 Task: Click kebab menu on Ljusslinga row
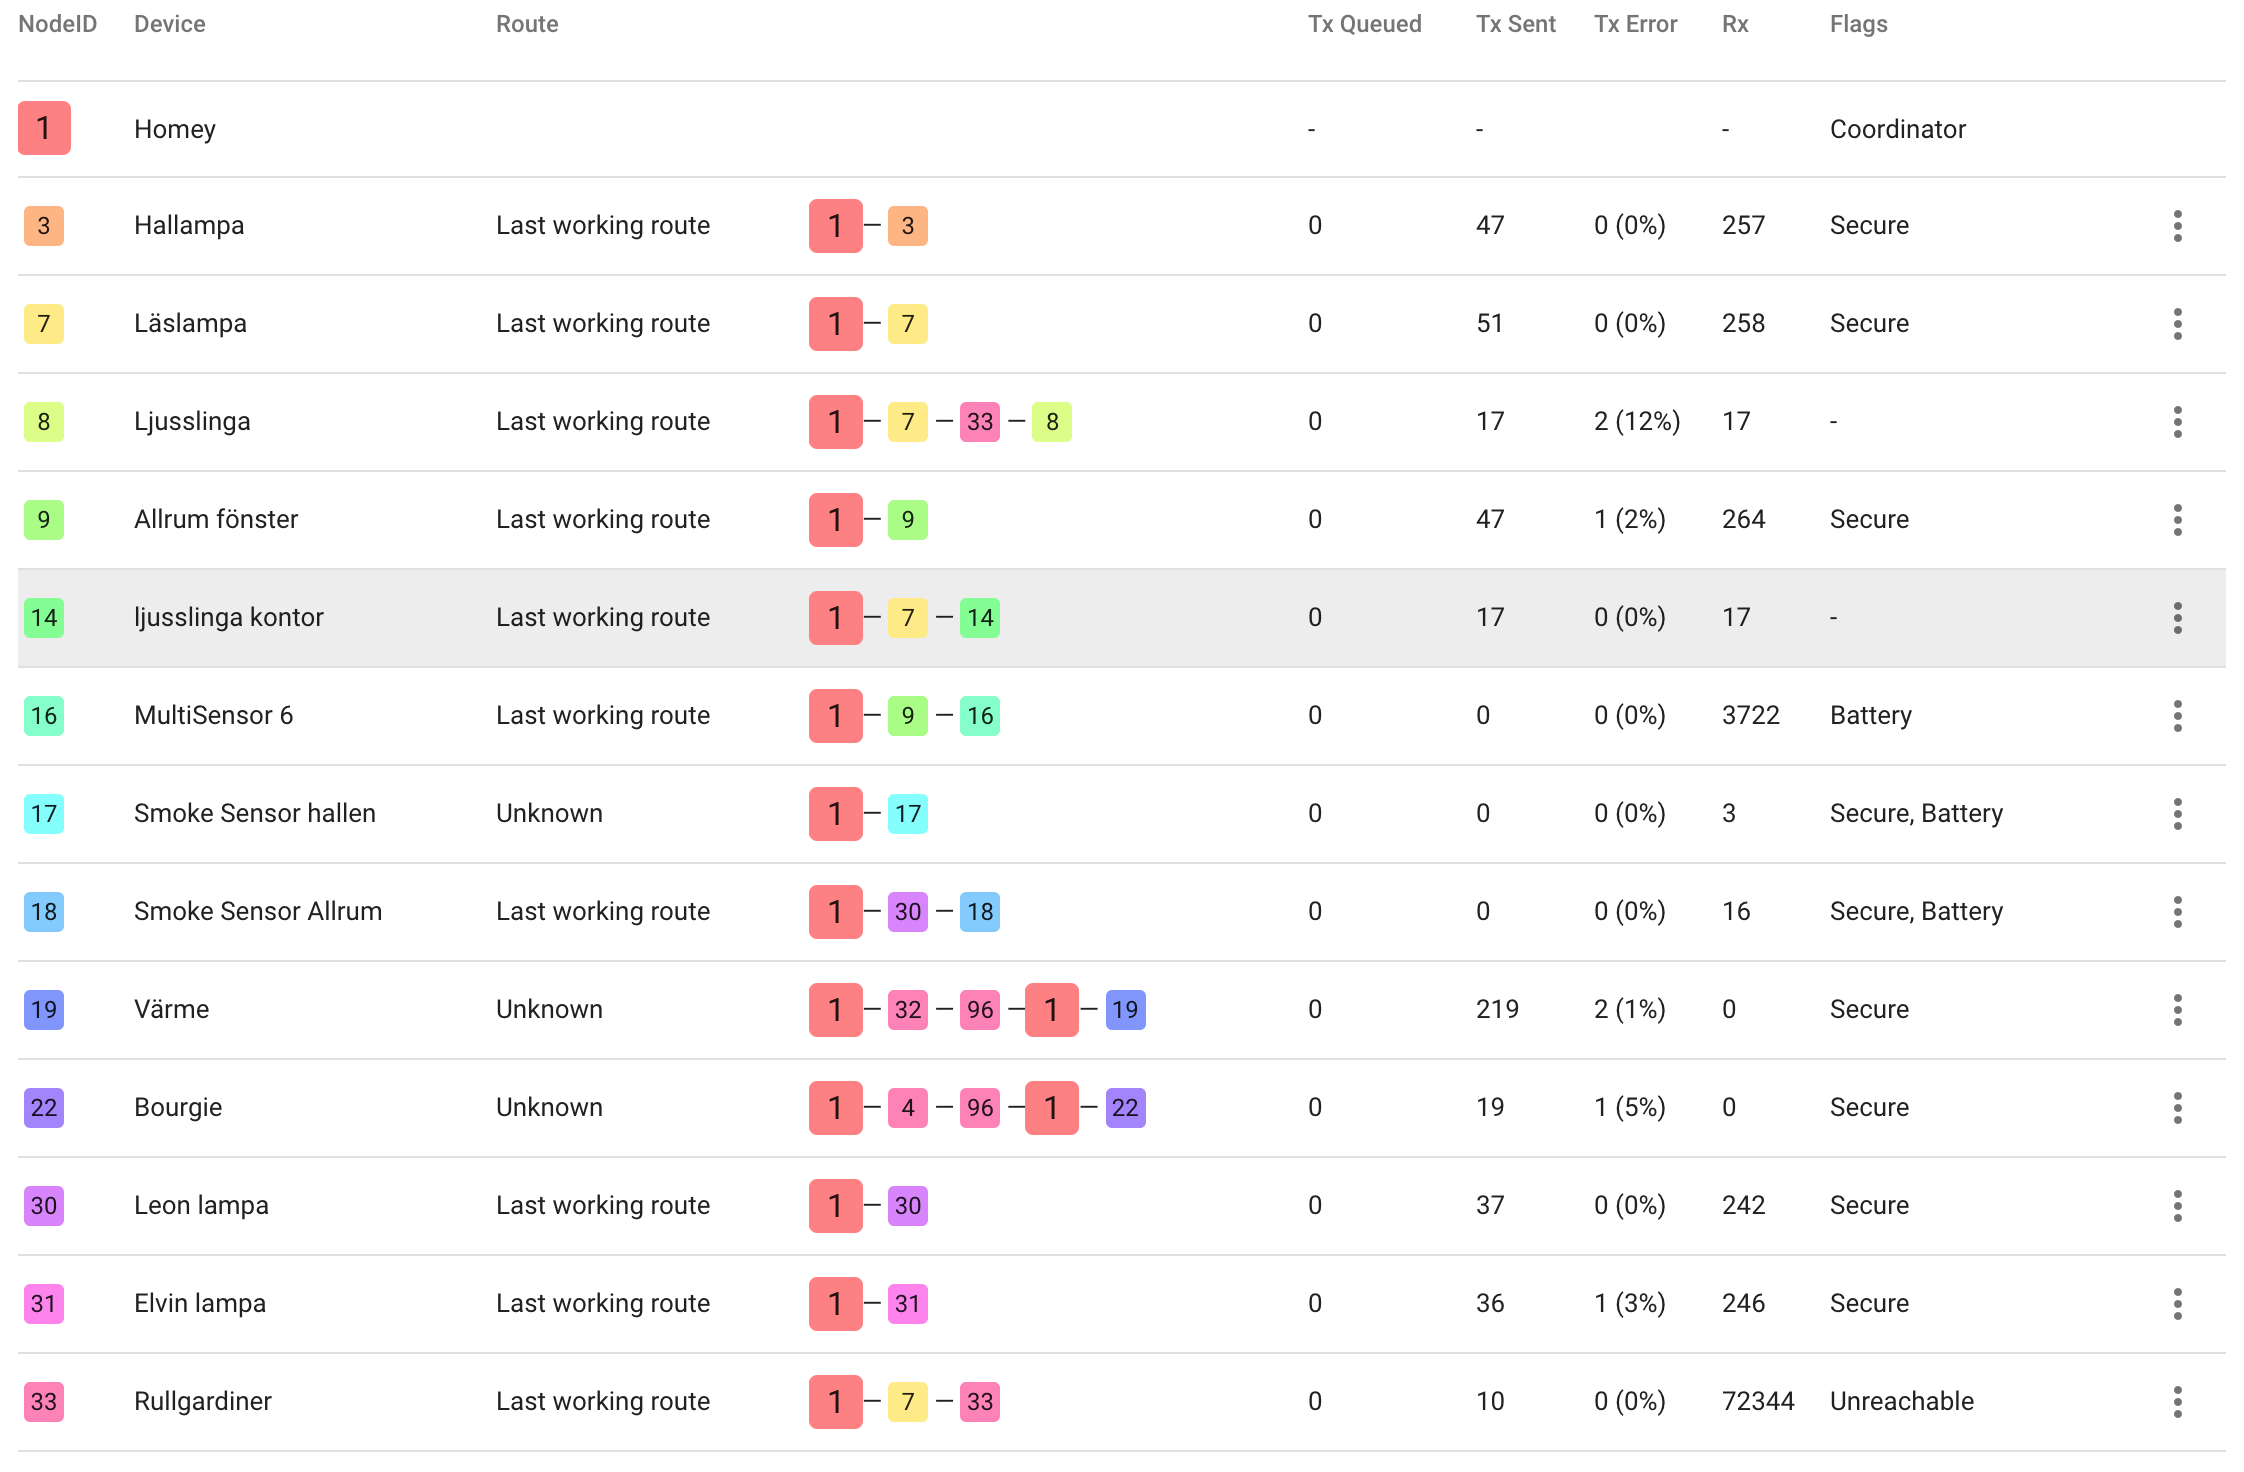(2177, 422)
